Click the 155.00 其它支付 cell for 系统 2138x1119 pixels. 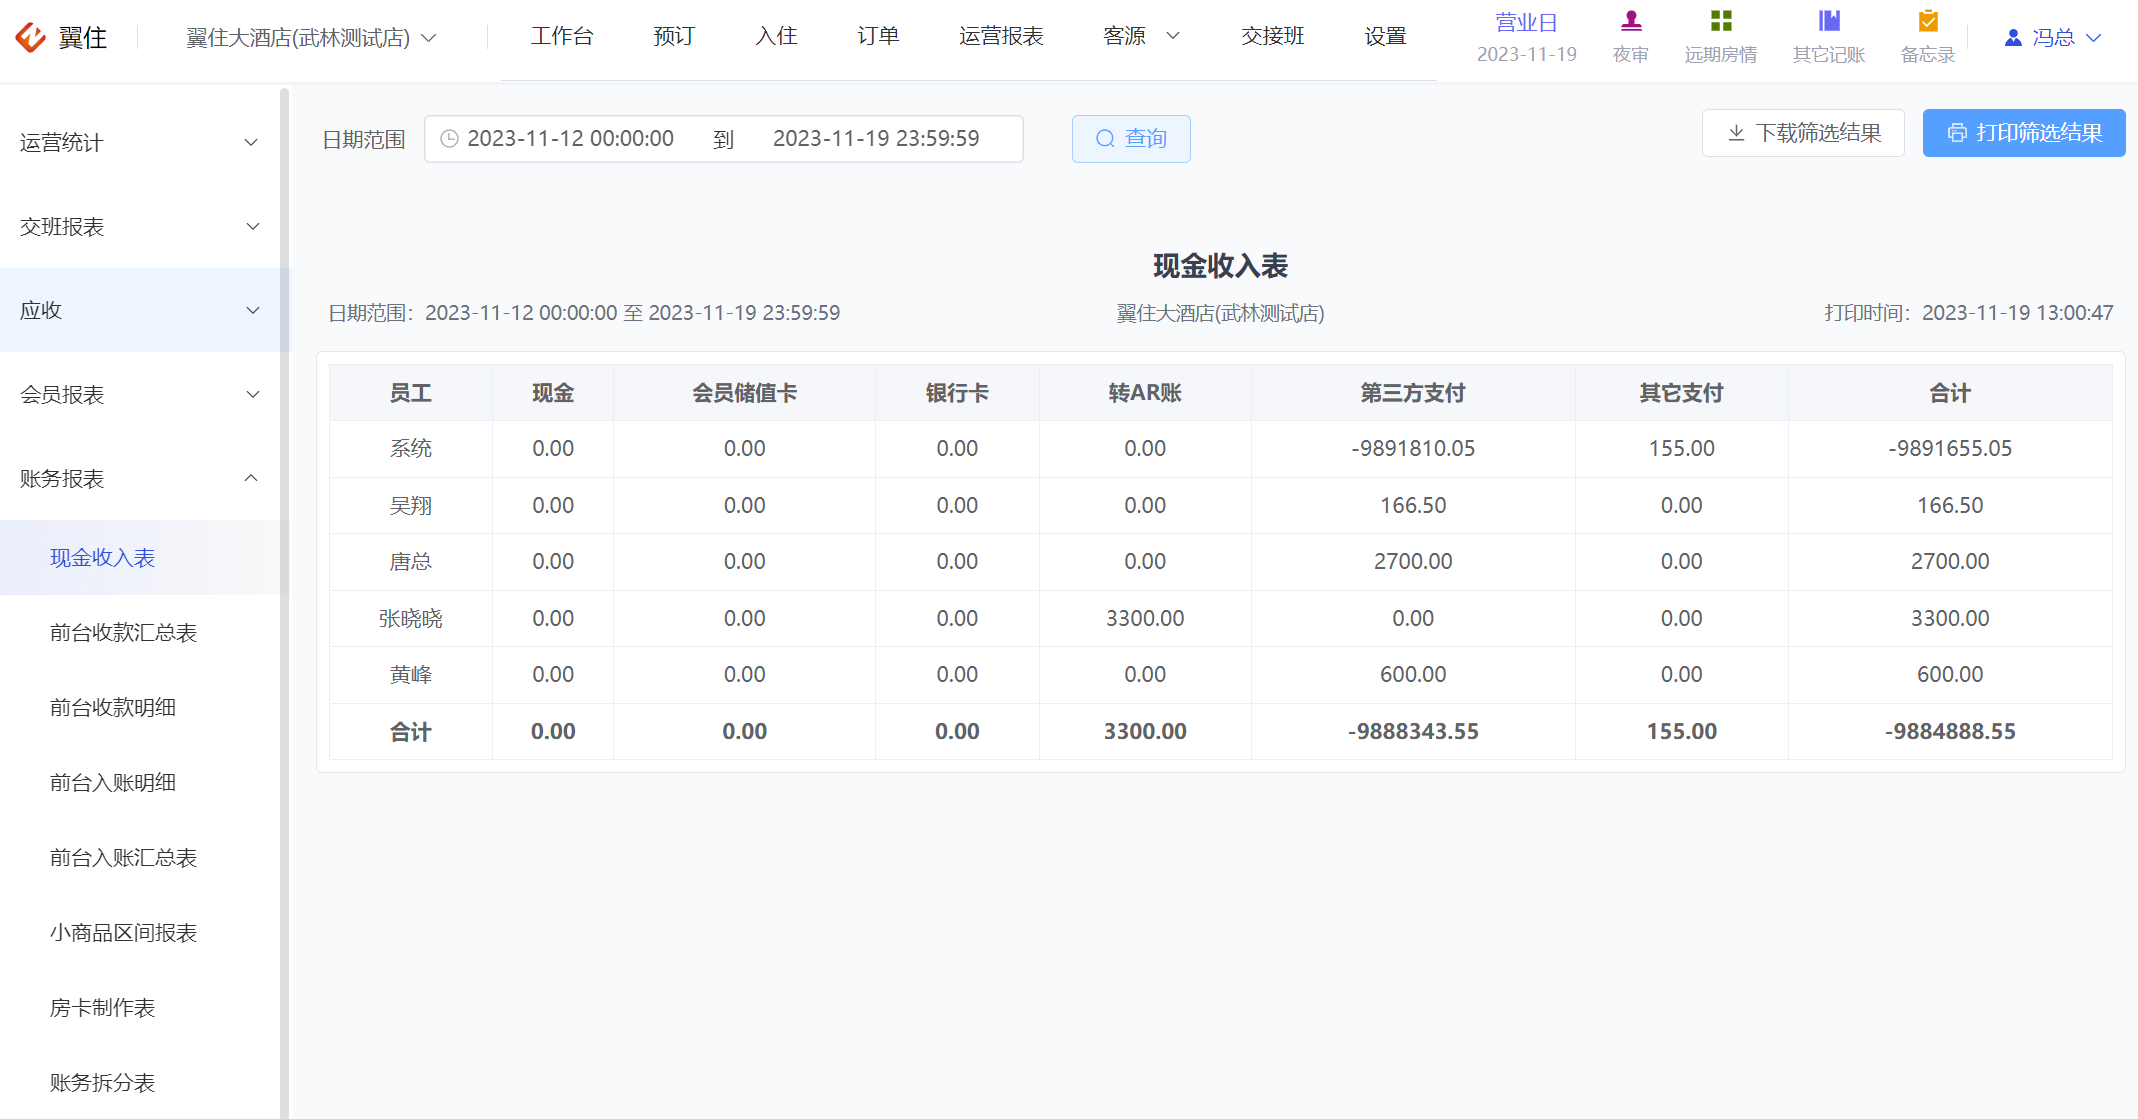click(1682, 448)
